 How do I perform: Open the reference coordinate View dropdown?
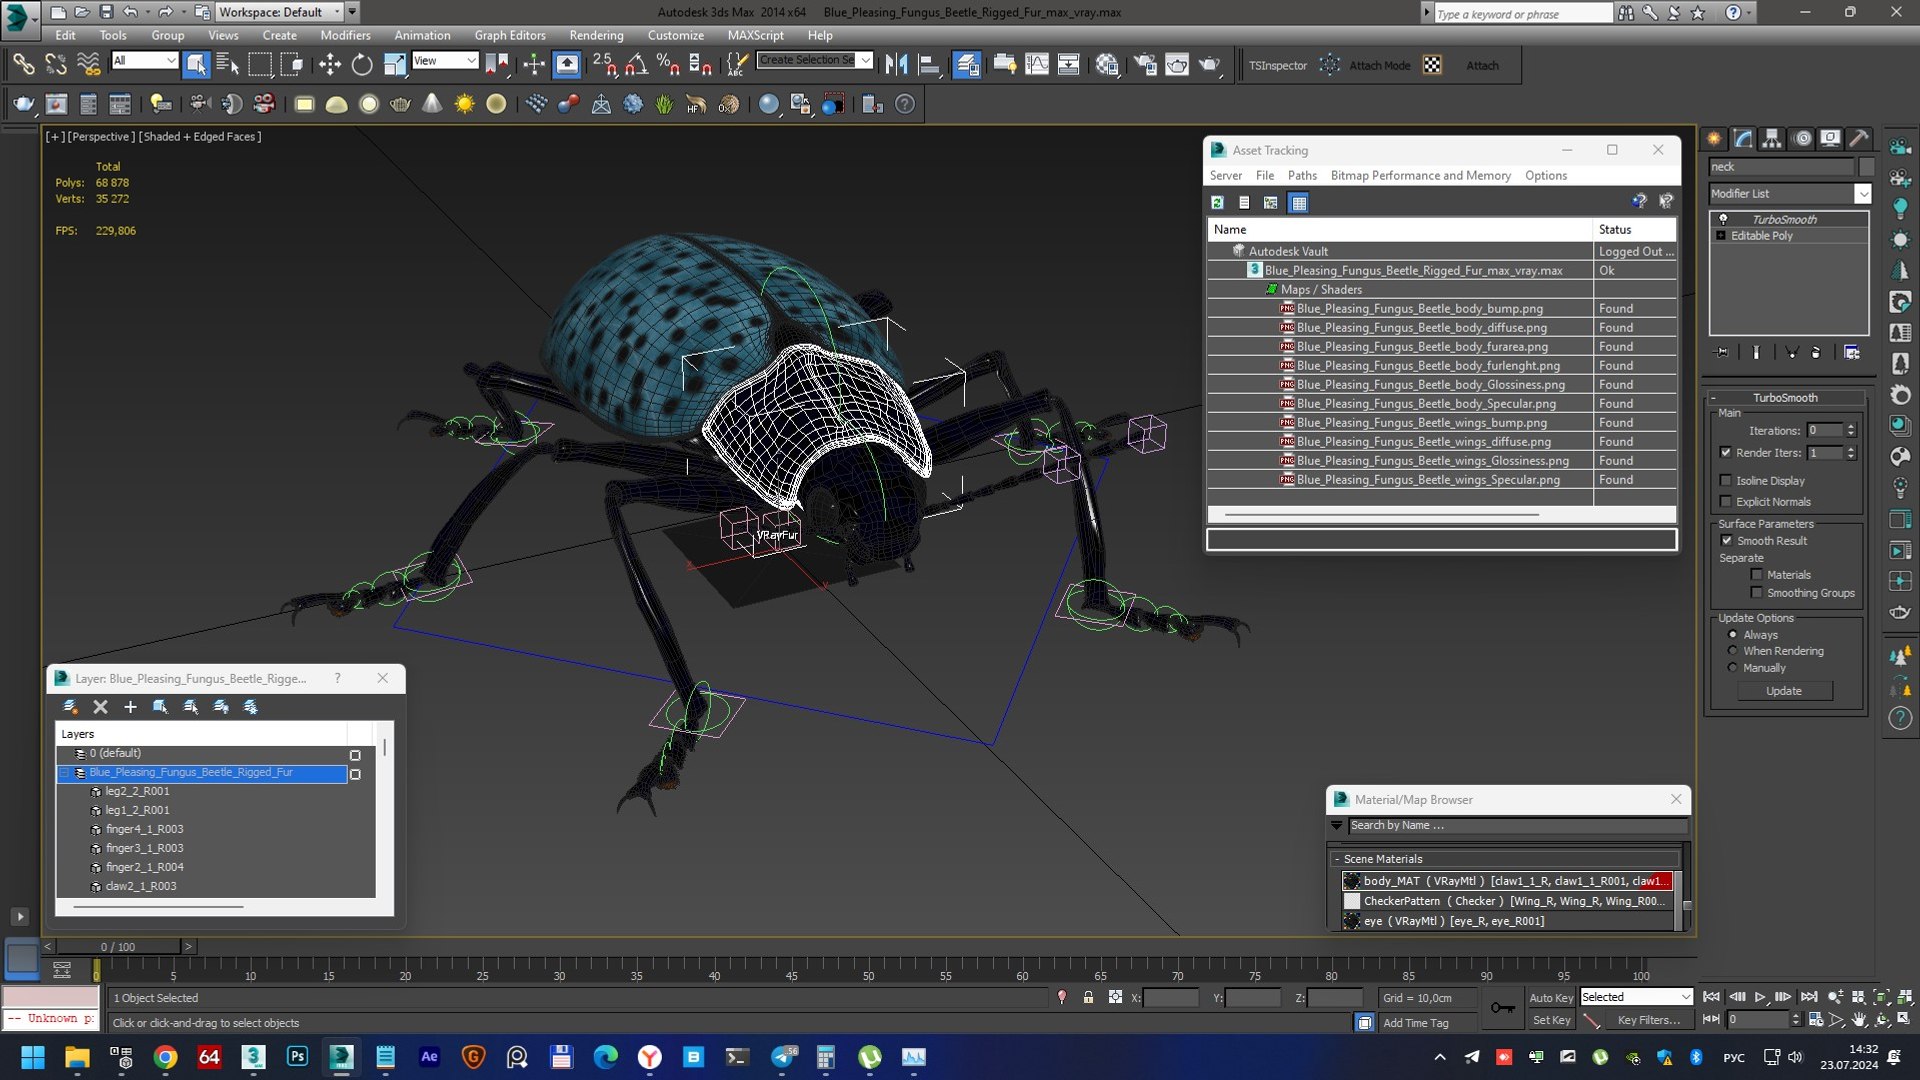click(x=445, y=61)
